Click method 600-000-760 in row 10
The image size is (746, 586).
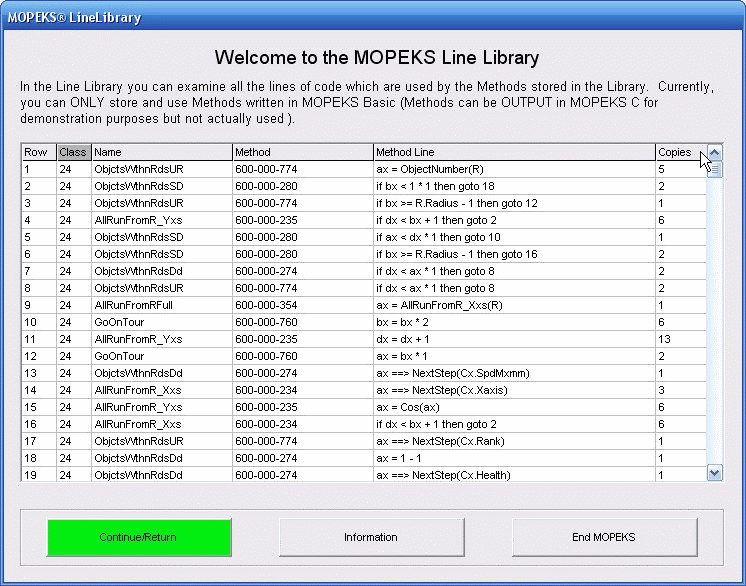(303, 322)
